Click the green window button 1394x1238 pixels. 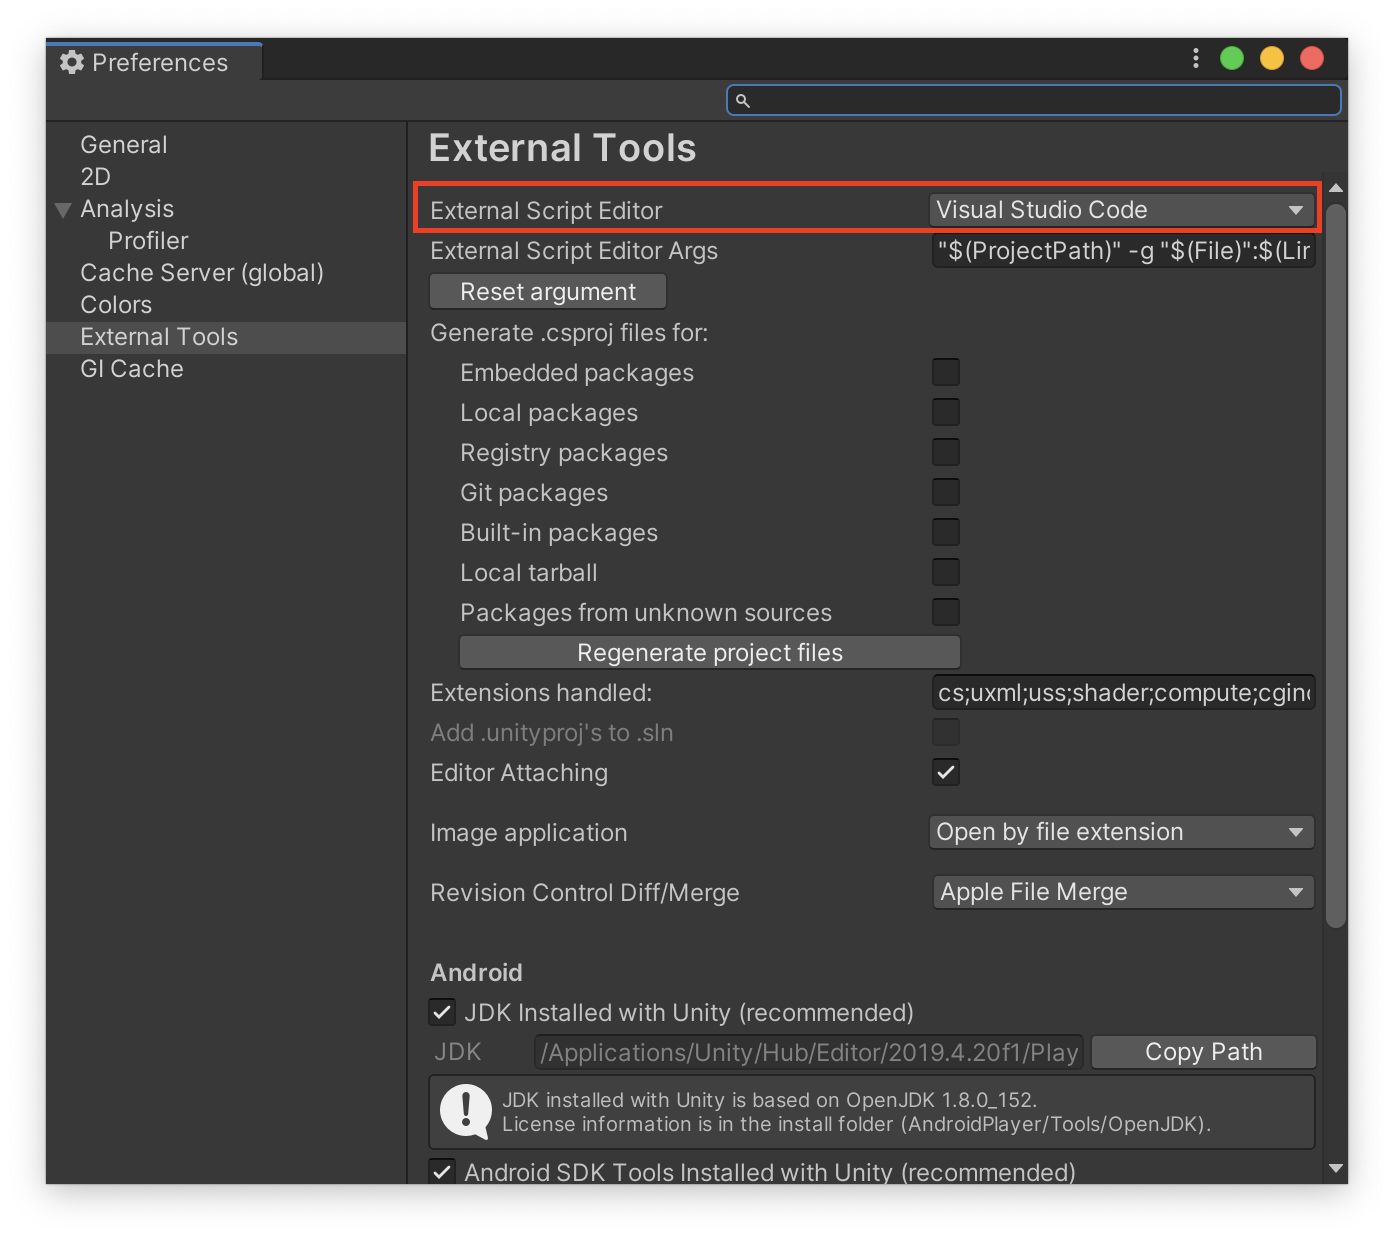[x=1232, y=58]
